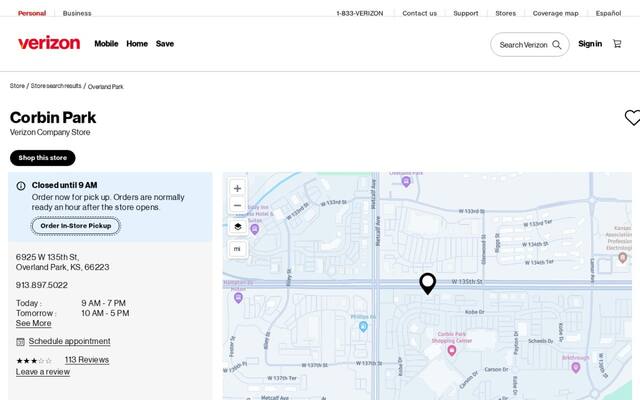Click the info icon beside Closed until 9 AM
The width and height of the screenshot is (640, 400).
coord(21,186)
